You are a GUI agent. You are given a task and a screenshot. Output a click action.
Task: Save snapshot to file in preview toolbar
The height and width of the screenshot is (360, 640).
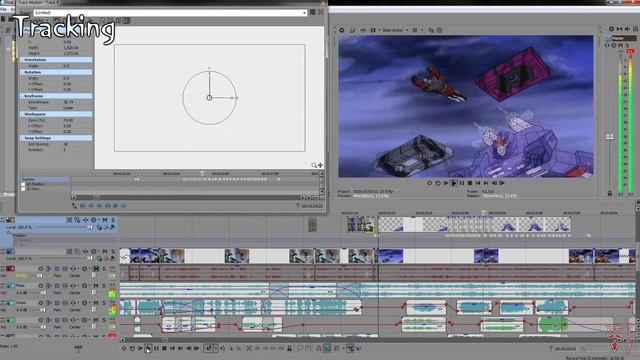coord(440,30)
